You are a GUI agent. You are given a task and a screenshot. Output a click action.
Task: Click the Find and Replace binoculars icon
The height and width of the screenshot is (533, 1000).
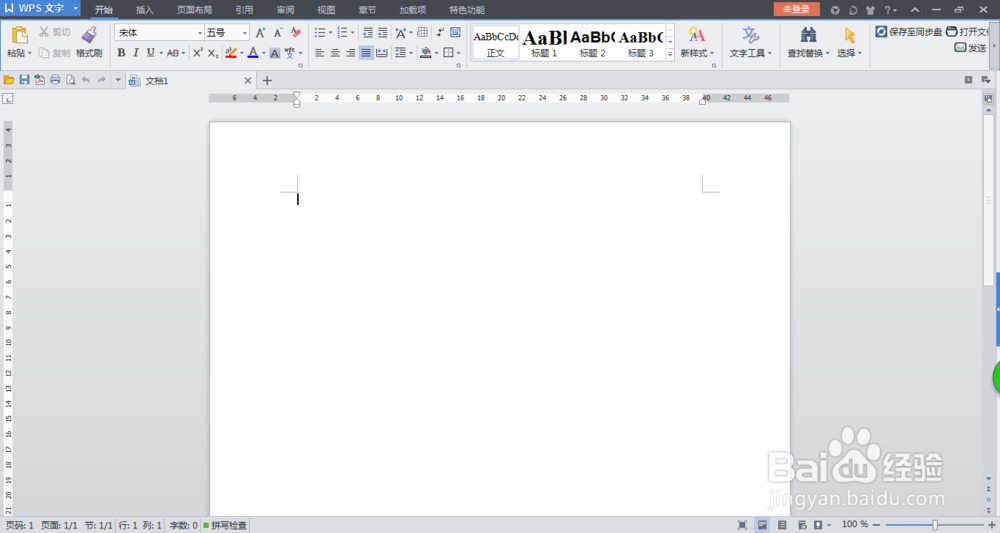808,36
